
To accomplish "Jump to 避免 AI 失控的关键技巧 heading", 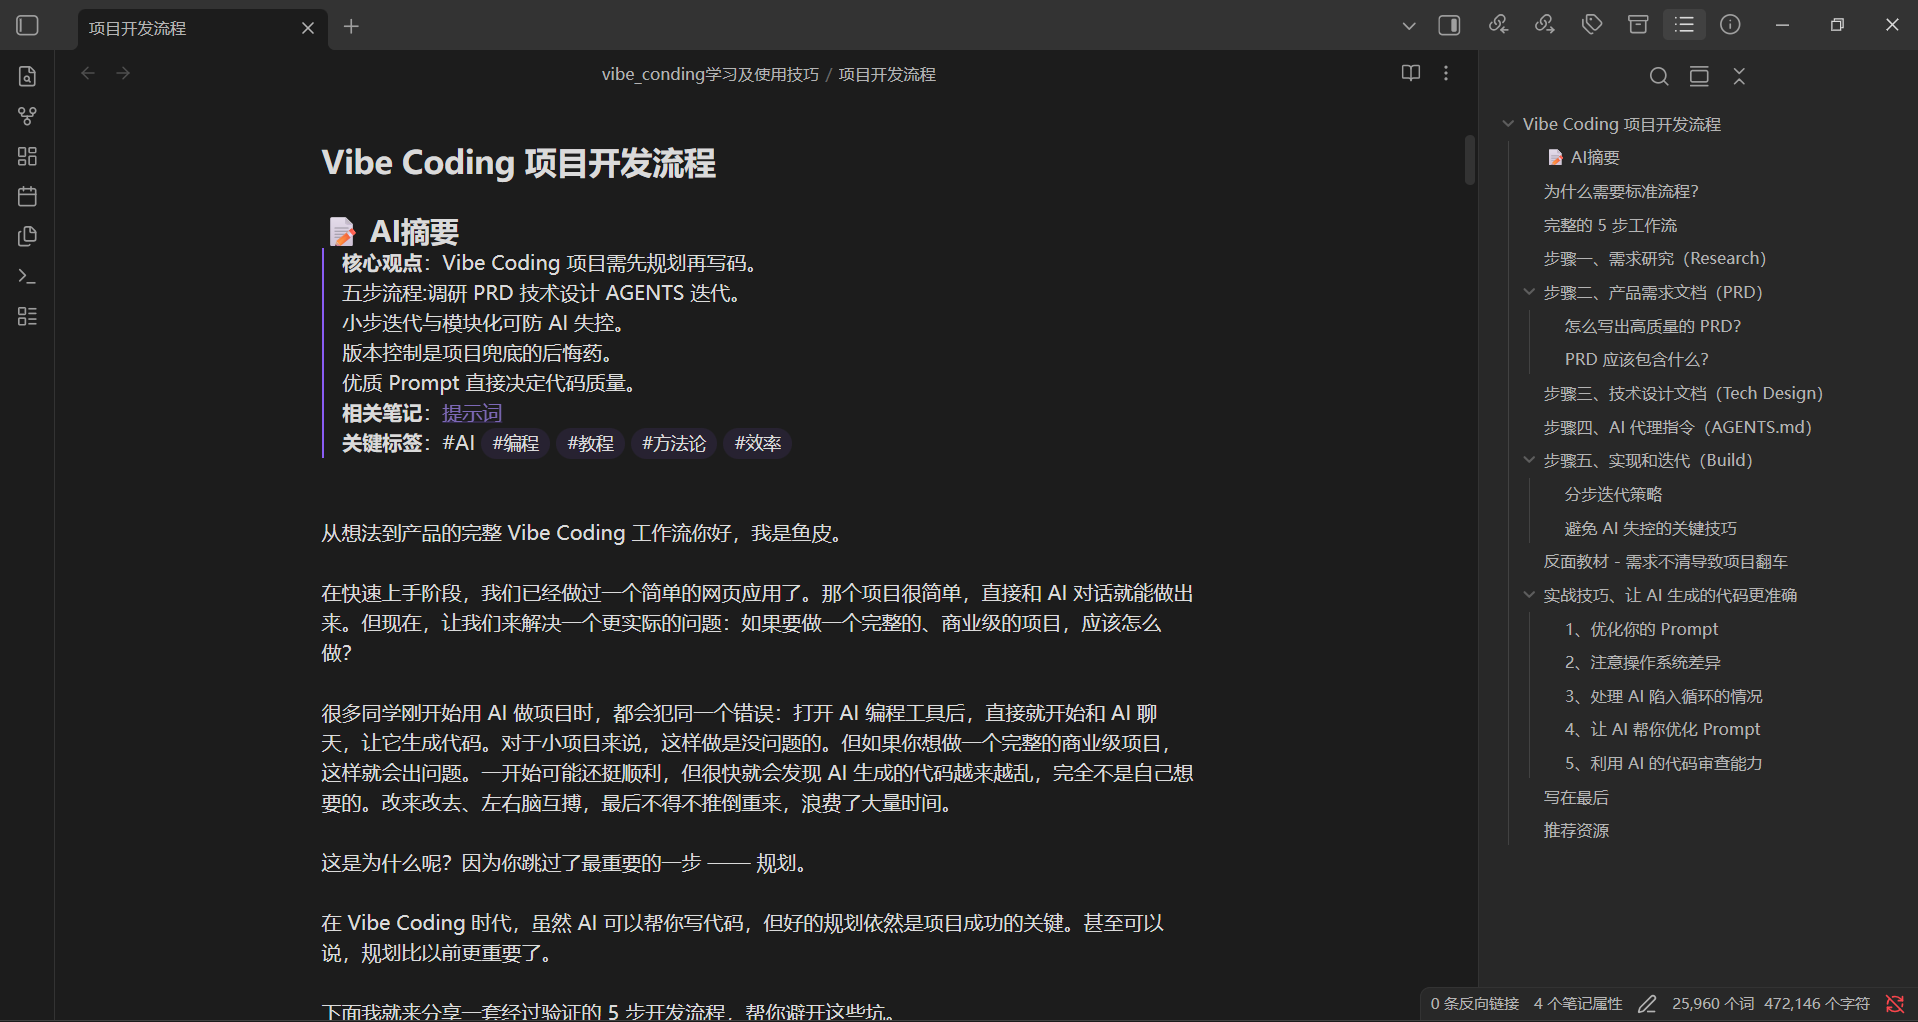I will pos(1651,528).
